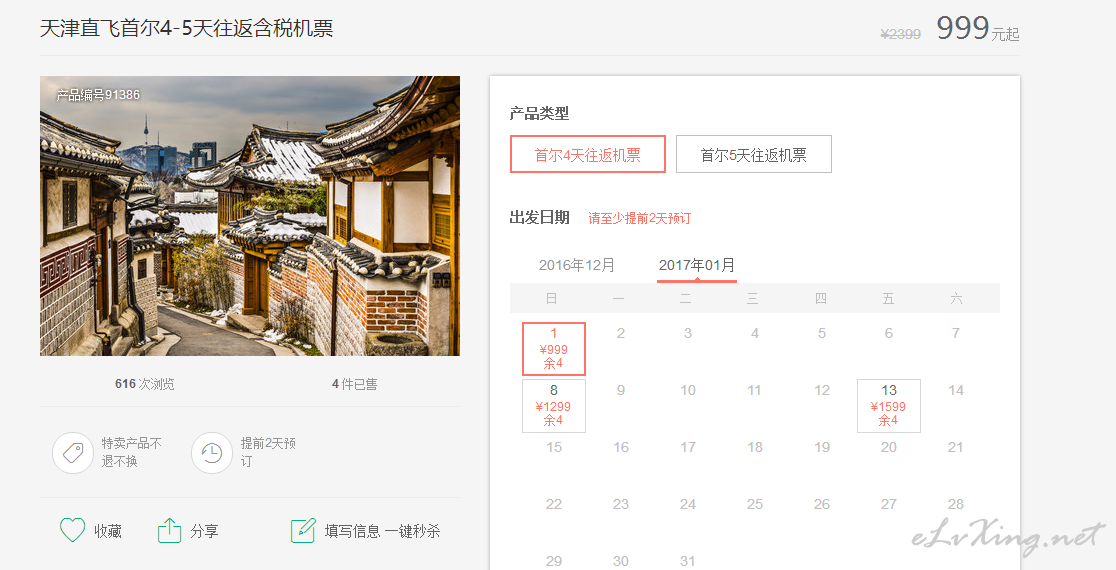Click 4 件已售 sold count
Viewport: 1116px width, 570px height.
(x=354, y=384)
